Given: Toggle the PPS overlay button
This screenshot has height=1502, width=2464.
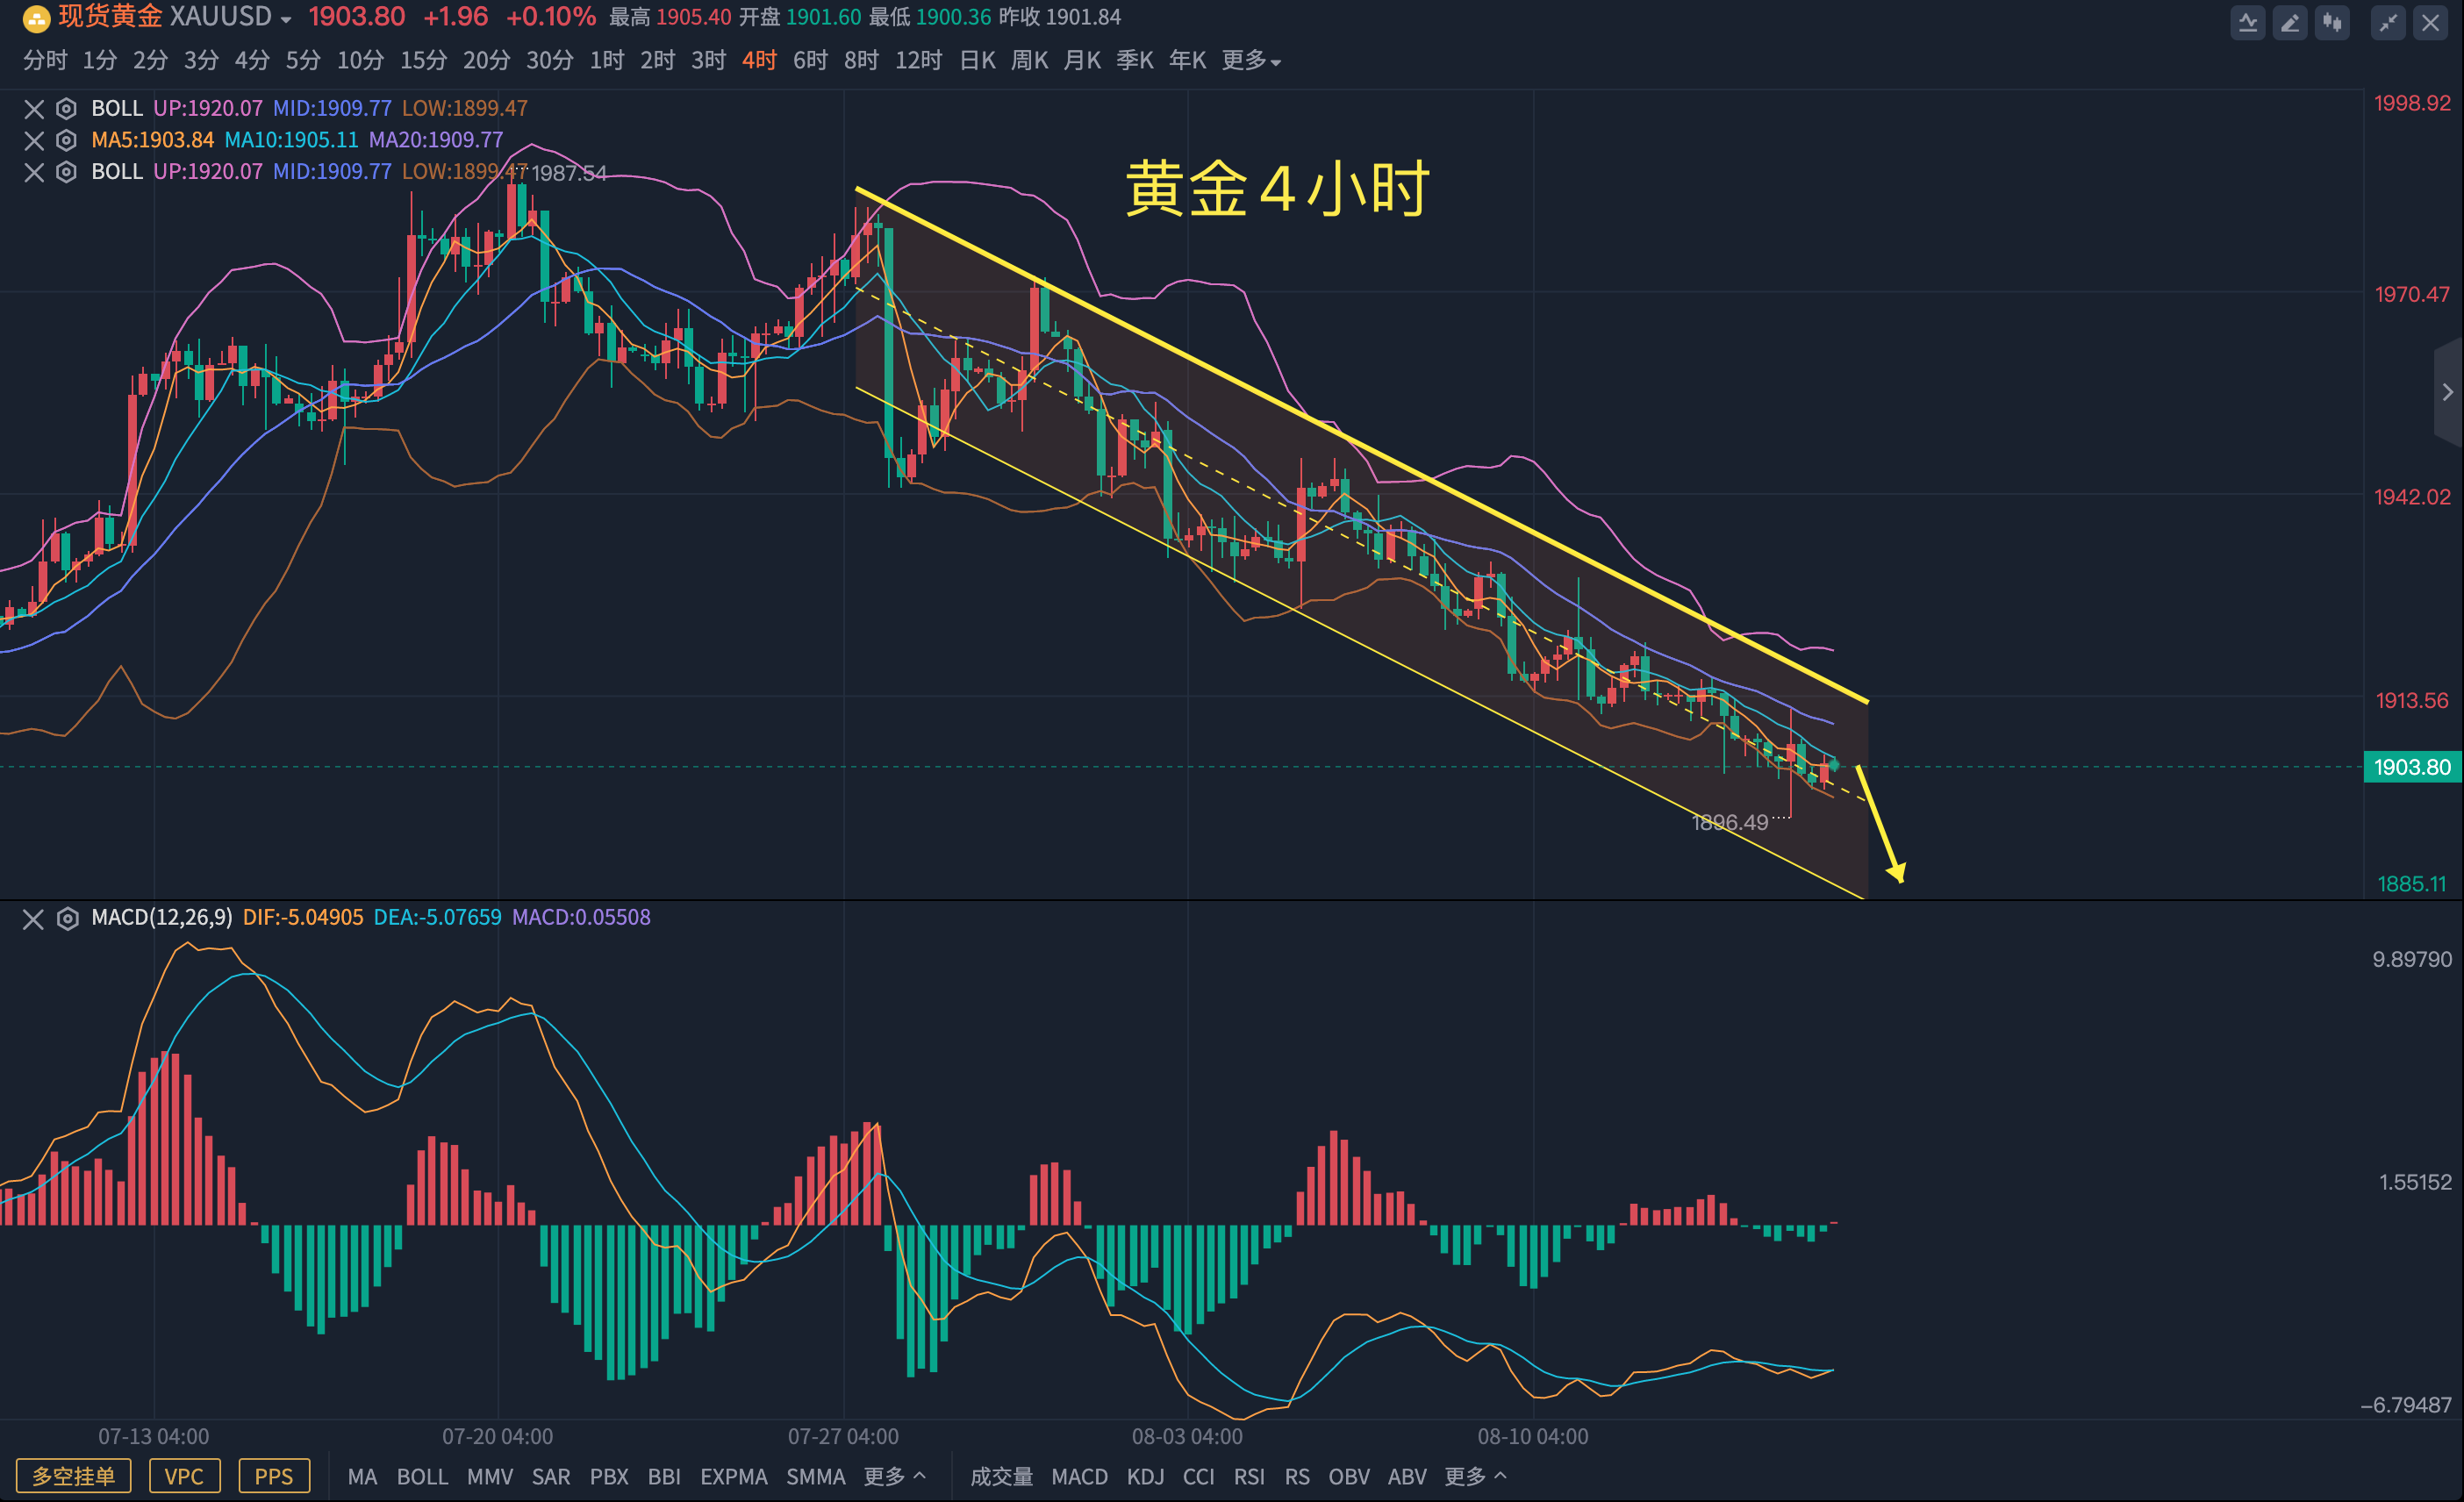Looking at the screenshot, I should click(274, 1476).
